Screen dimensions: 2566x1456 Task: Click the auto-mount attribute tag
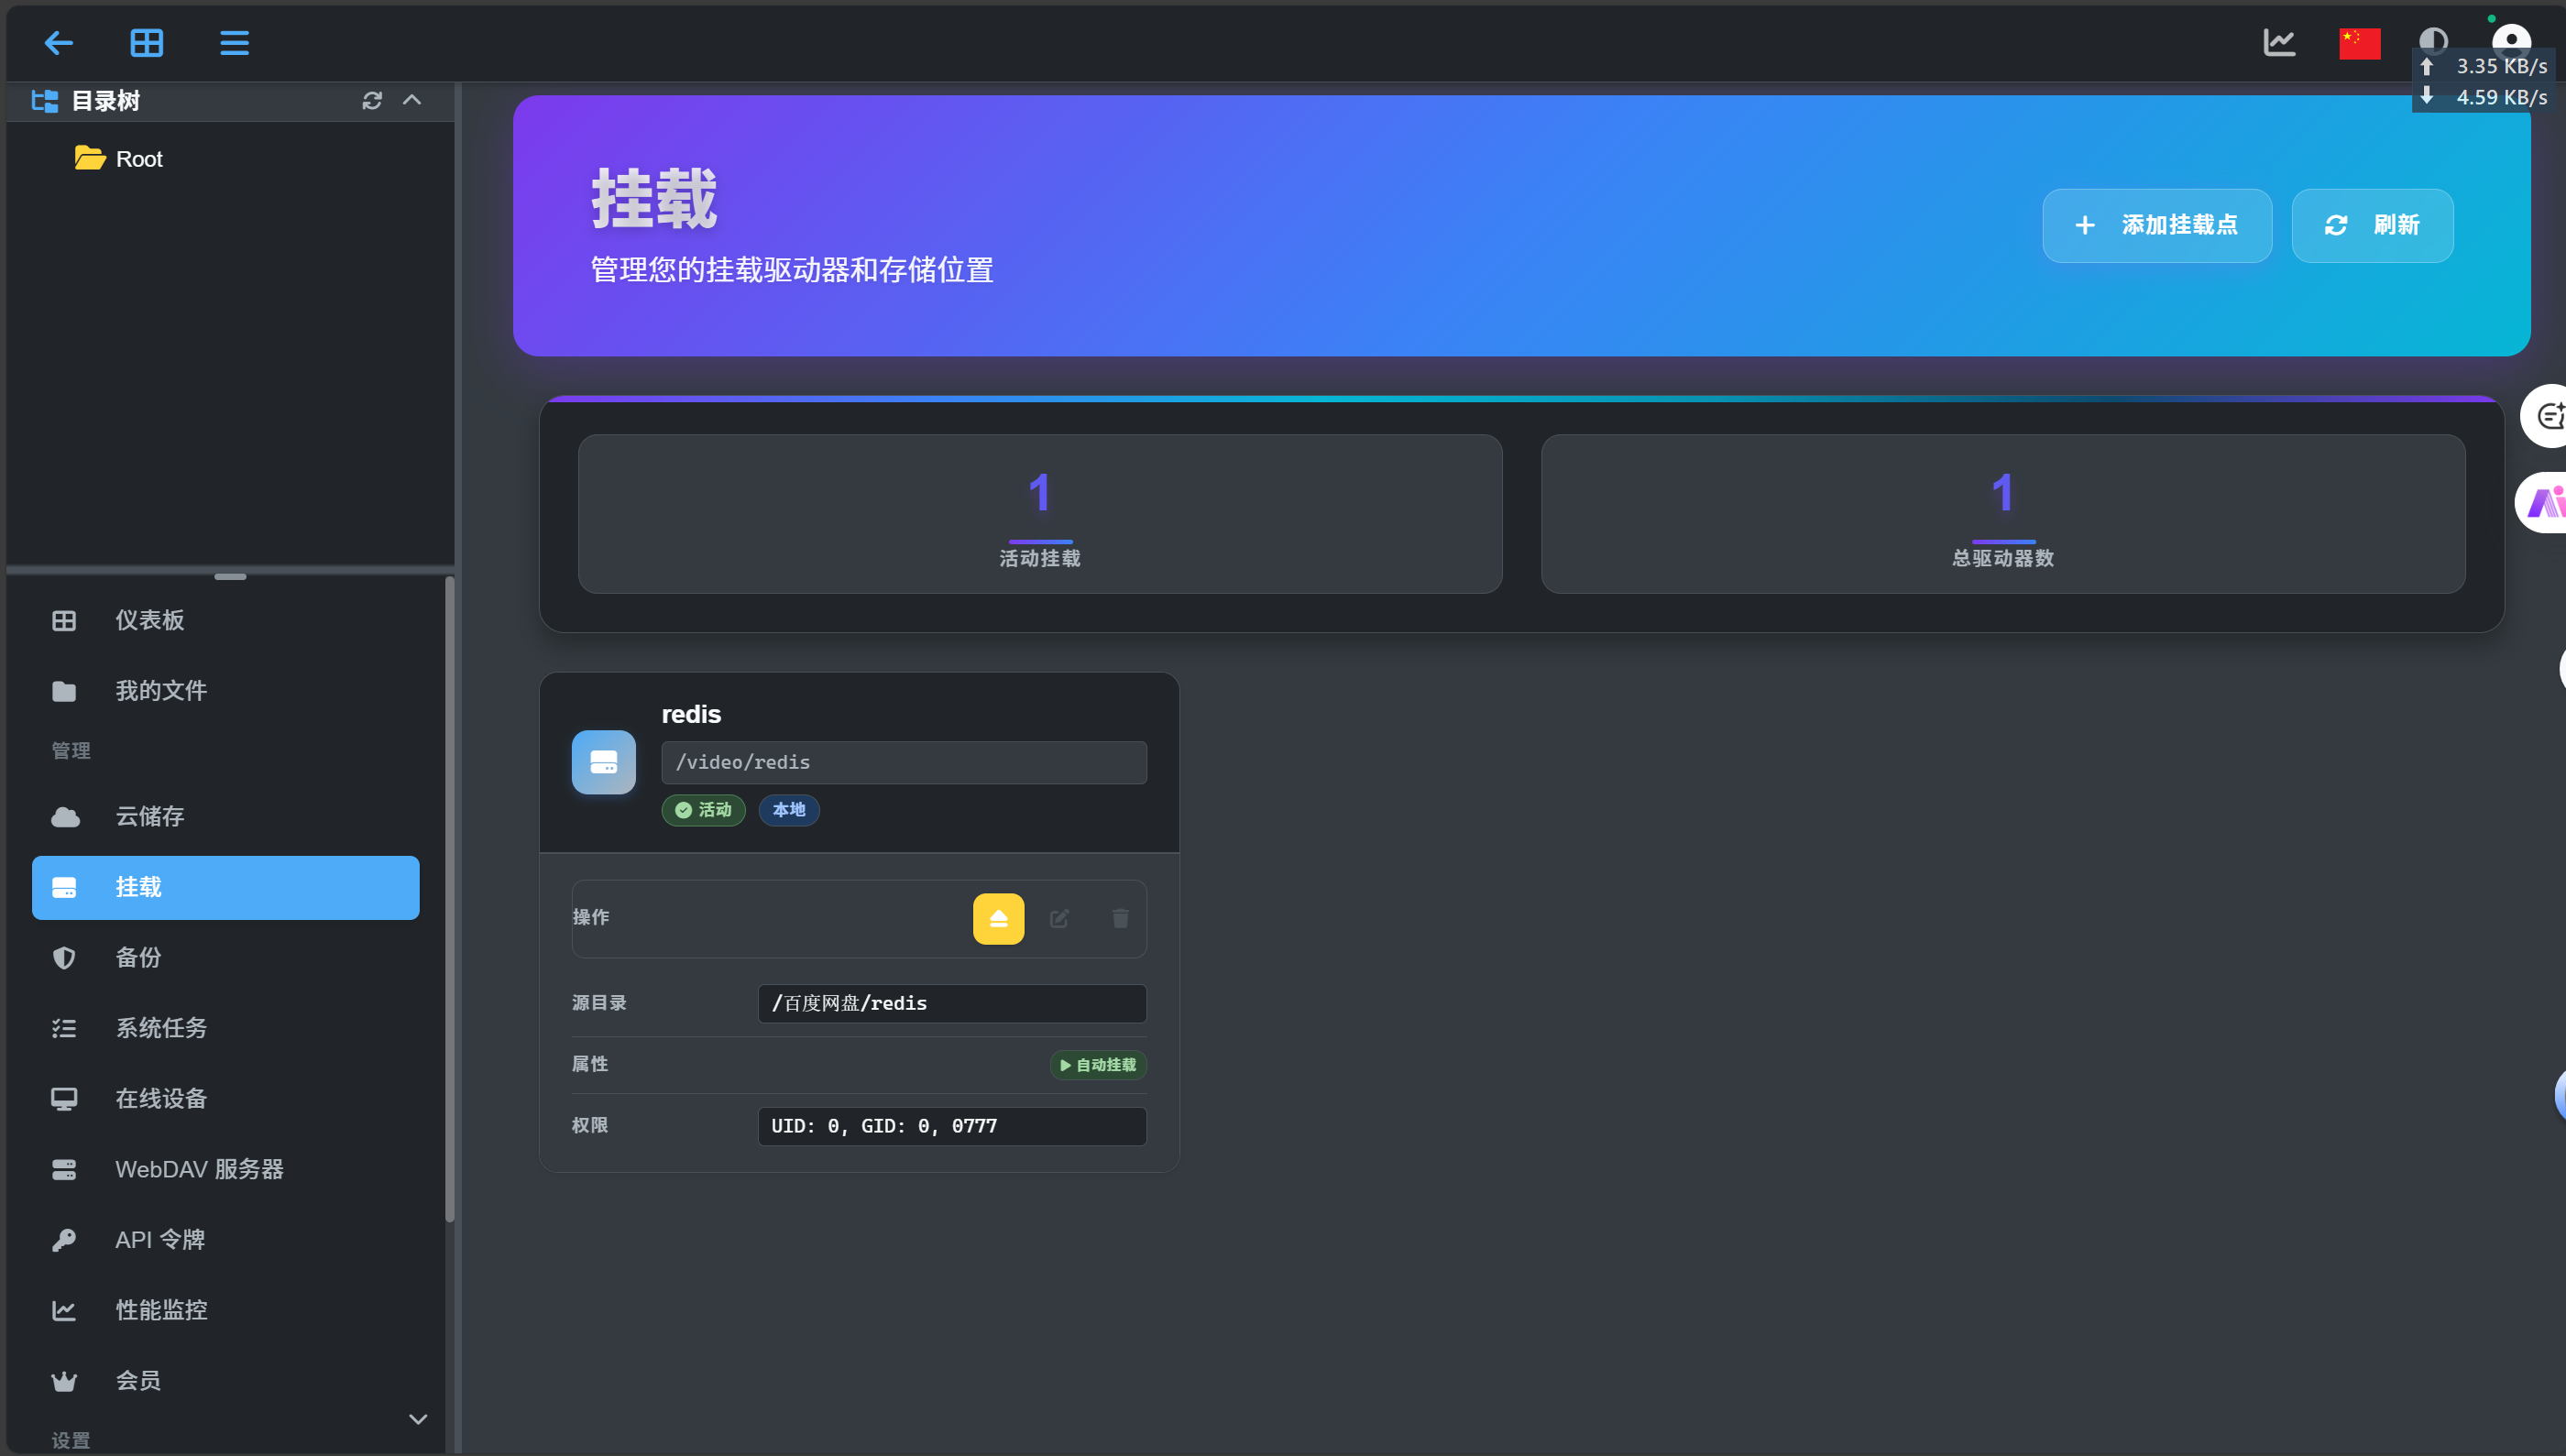click(x=1097, y=1065)
